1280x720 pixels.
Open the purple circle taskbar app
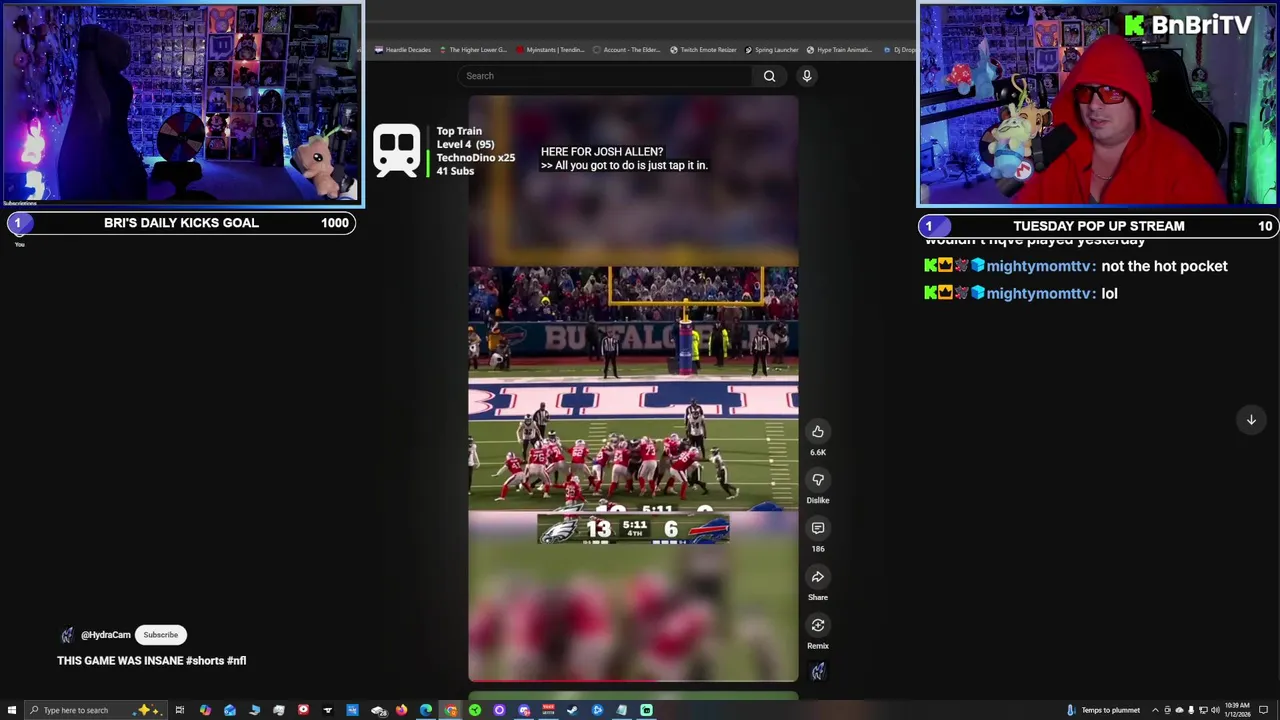[x=499, y=710]
